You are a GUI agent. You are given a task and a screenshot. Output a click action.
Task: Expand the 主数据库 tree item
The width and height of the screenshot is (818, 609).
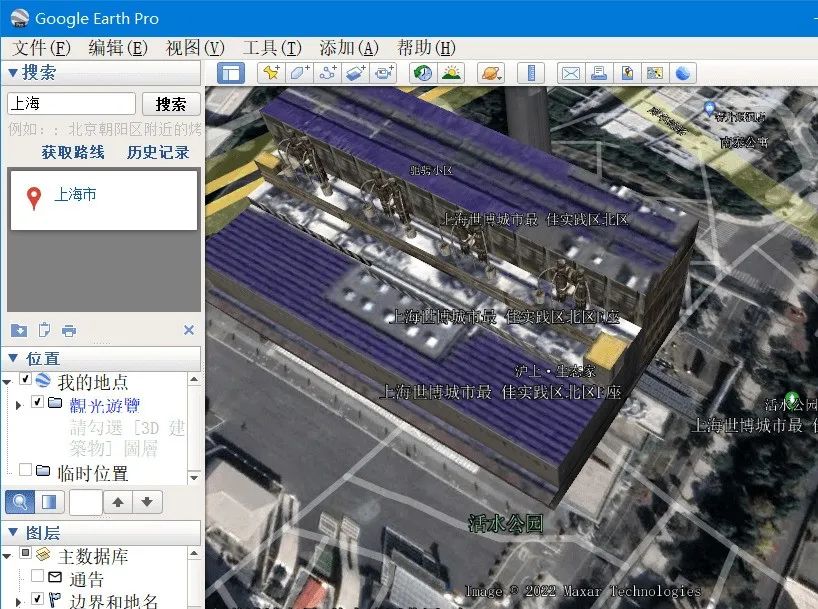tap(8, 554)
